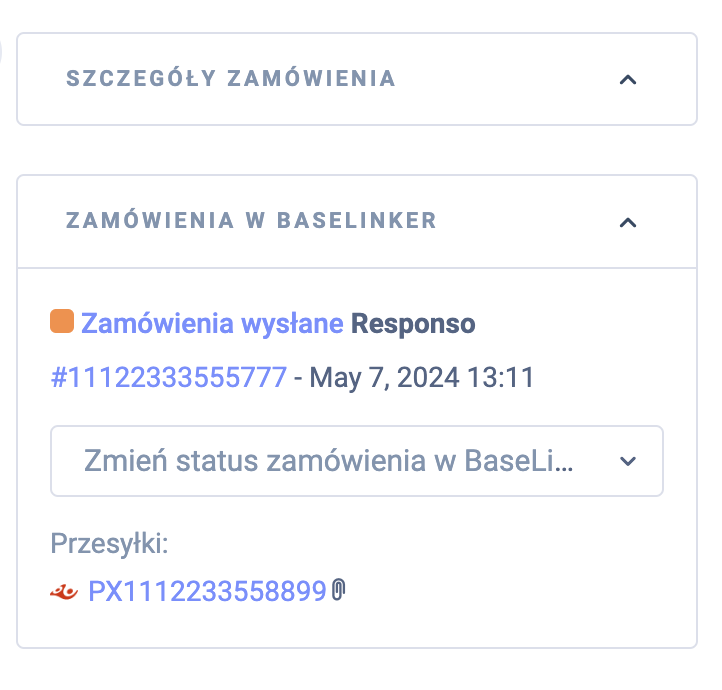The height and width of the screenshot is (690, 722).
Task: Click the Przesyłki label
Action: (110, 544)
